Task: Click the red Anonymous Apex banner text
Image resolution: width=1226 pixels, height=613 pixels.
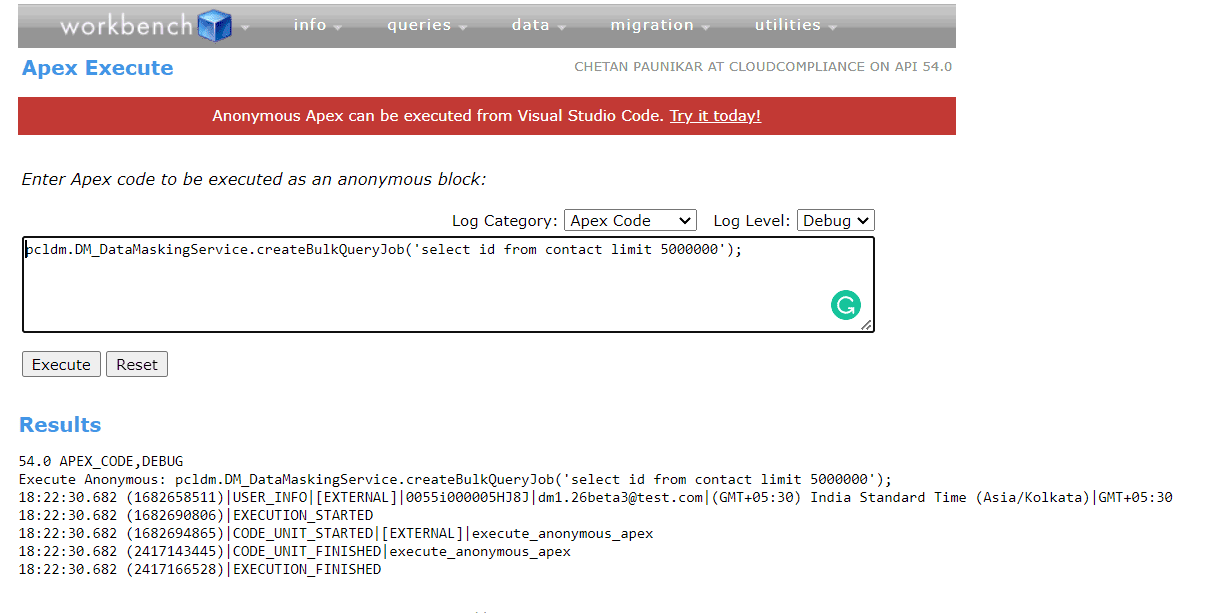Action: click(x=437, y=116)
